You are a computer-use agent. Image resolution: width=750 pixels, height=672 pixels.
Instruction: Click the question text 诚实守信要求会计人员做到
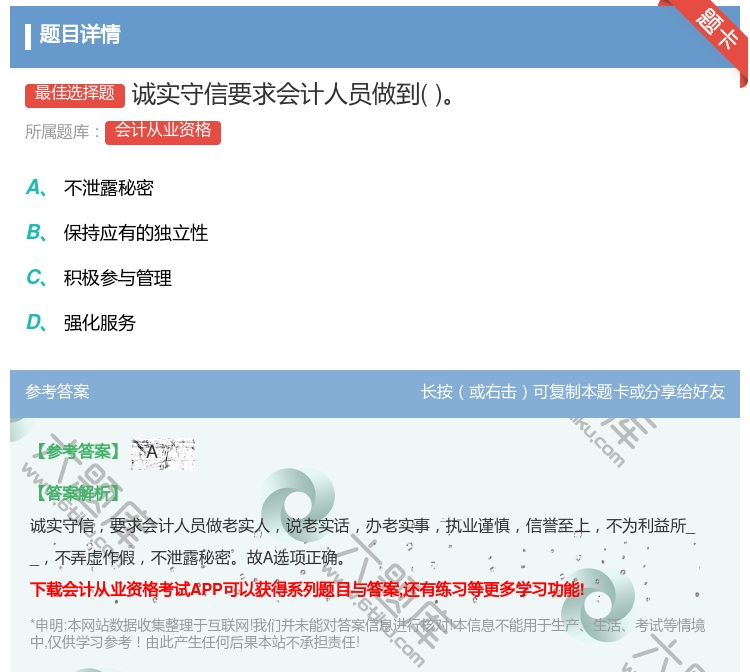pyautogui.click(x=292, y=94)
